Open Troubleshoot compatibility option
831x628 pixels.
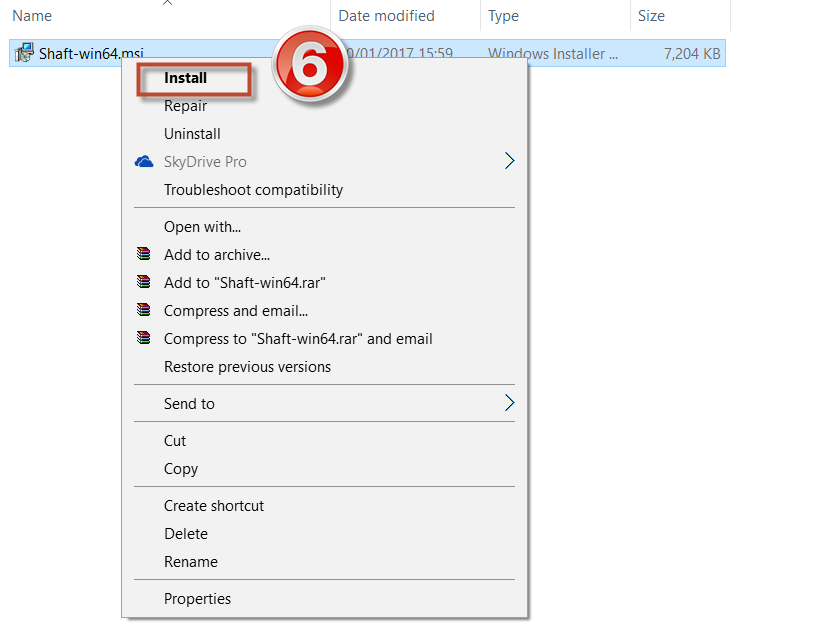(253, 190)
